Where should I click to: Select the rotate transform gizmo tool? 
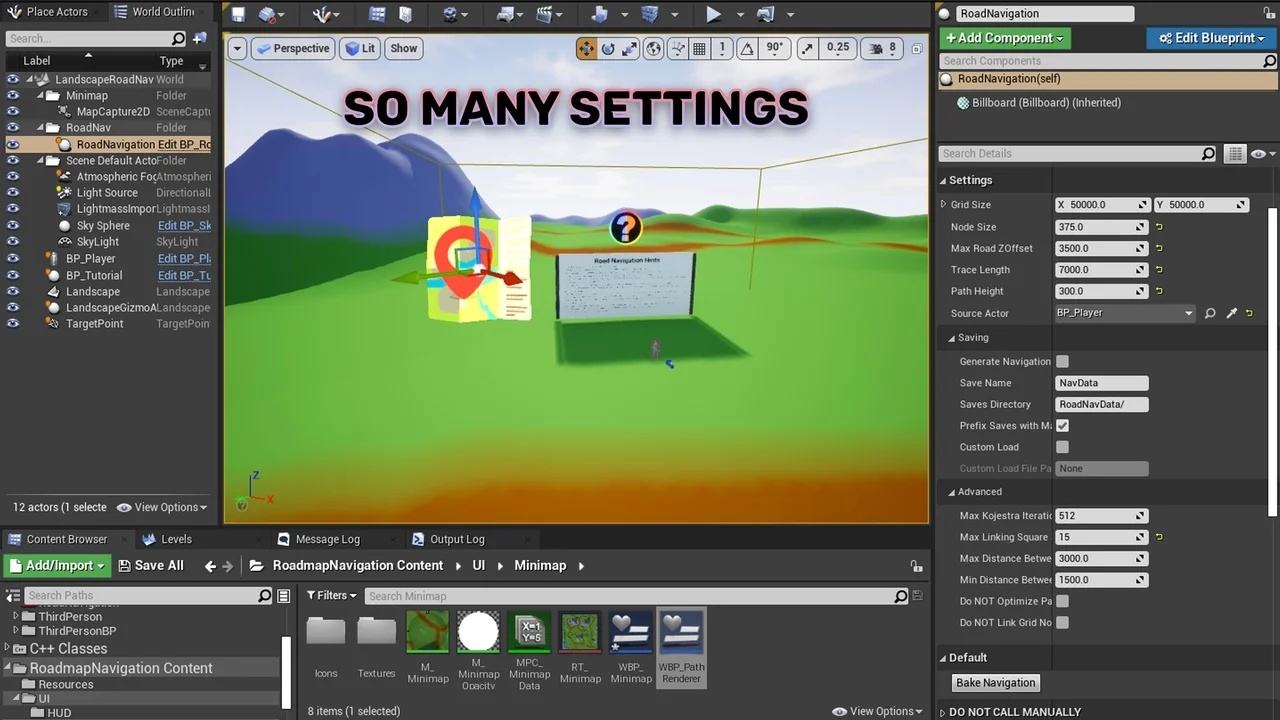[x=608, y=48]
